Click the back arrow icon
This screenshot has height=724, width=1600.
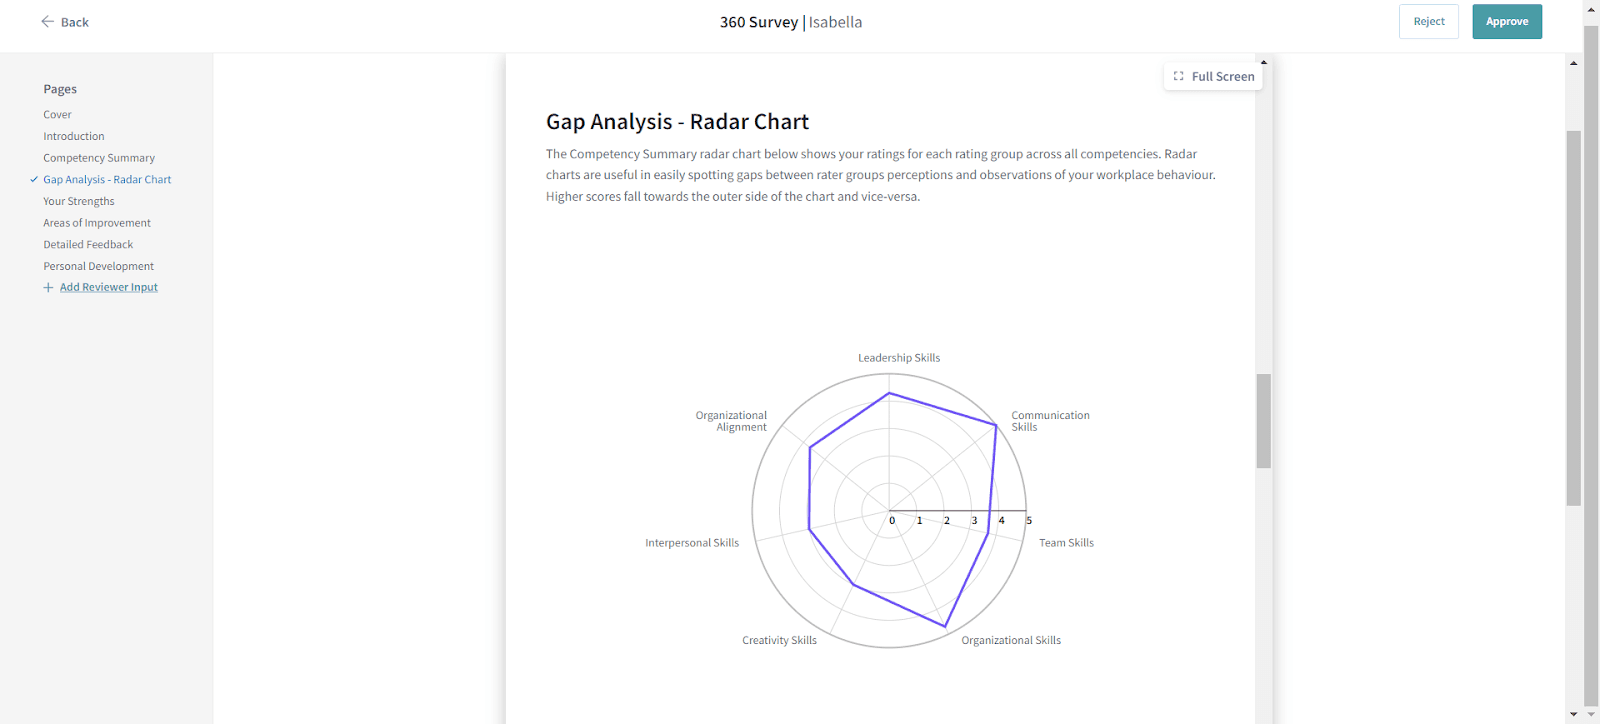click(47, 21)
